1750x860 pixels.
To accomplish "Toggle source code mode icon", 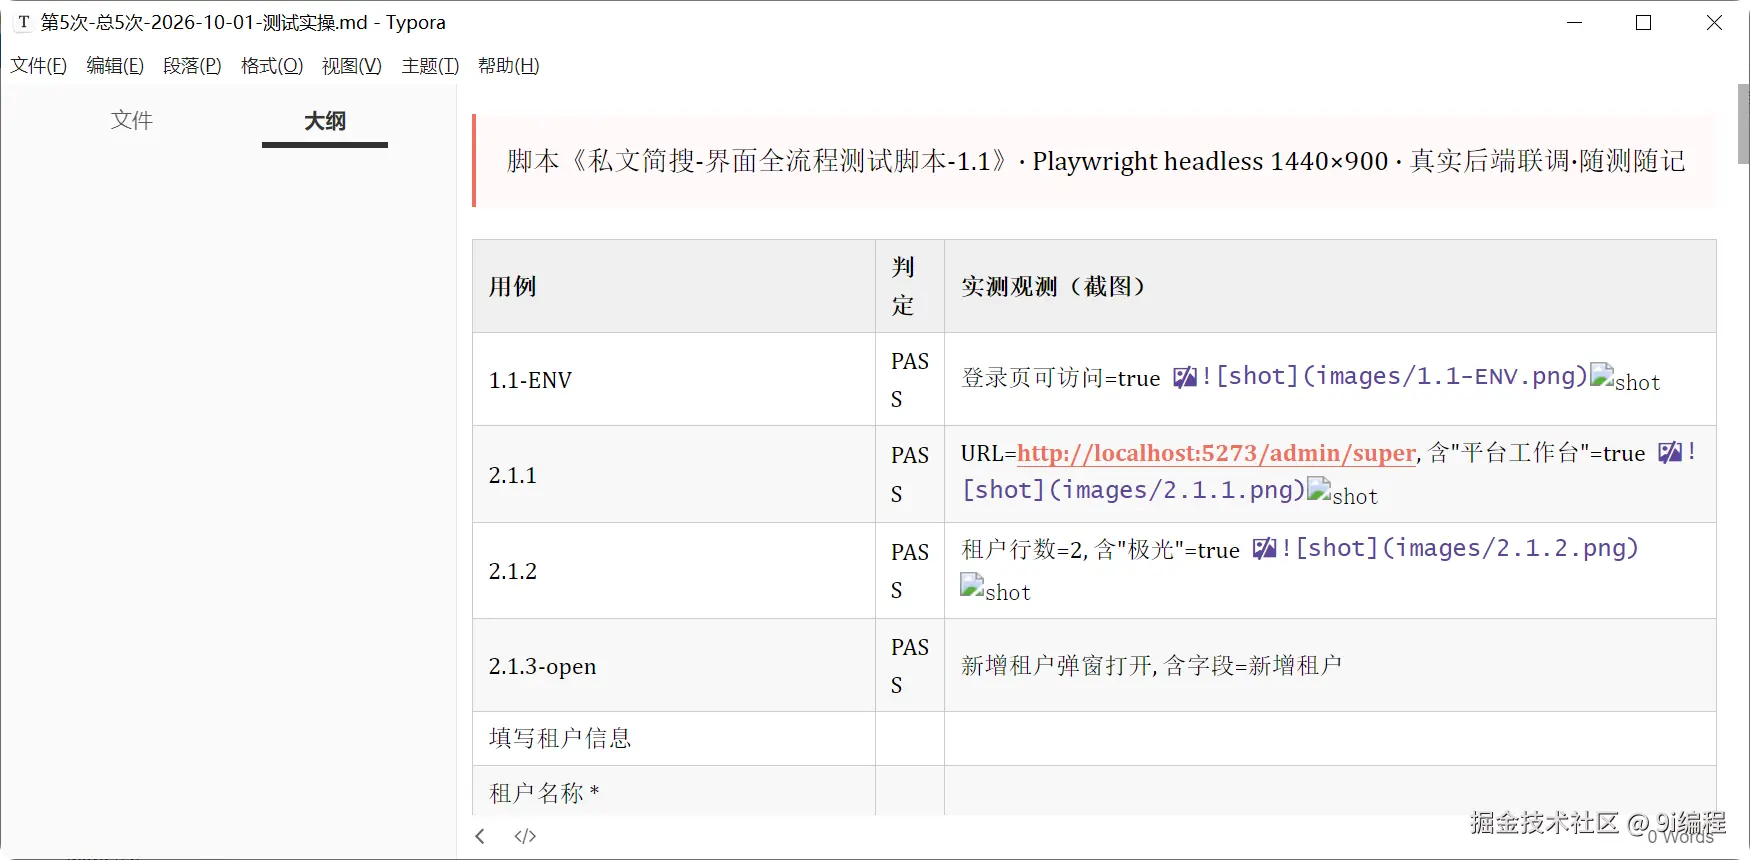I will [525, 836].
